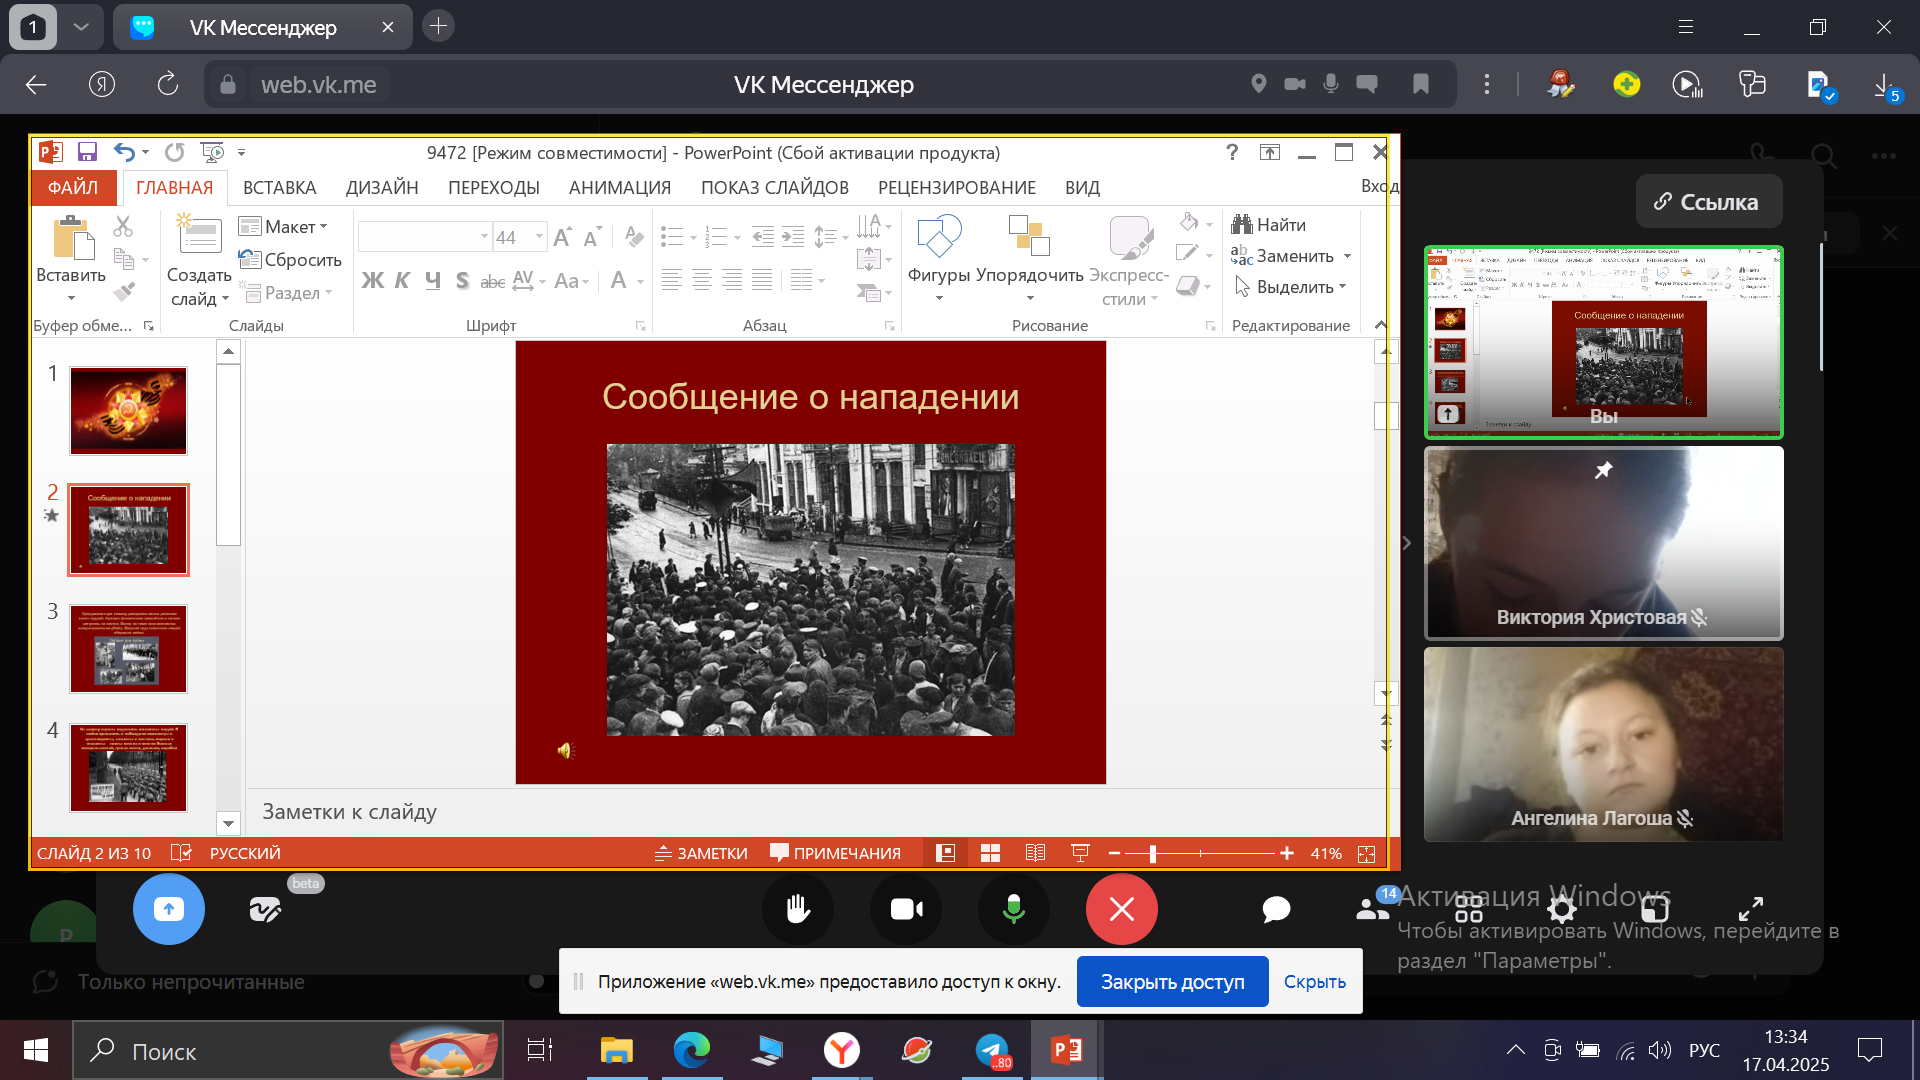Click the numbered list icon
1920x1080 pixels.
pos(716,237)
